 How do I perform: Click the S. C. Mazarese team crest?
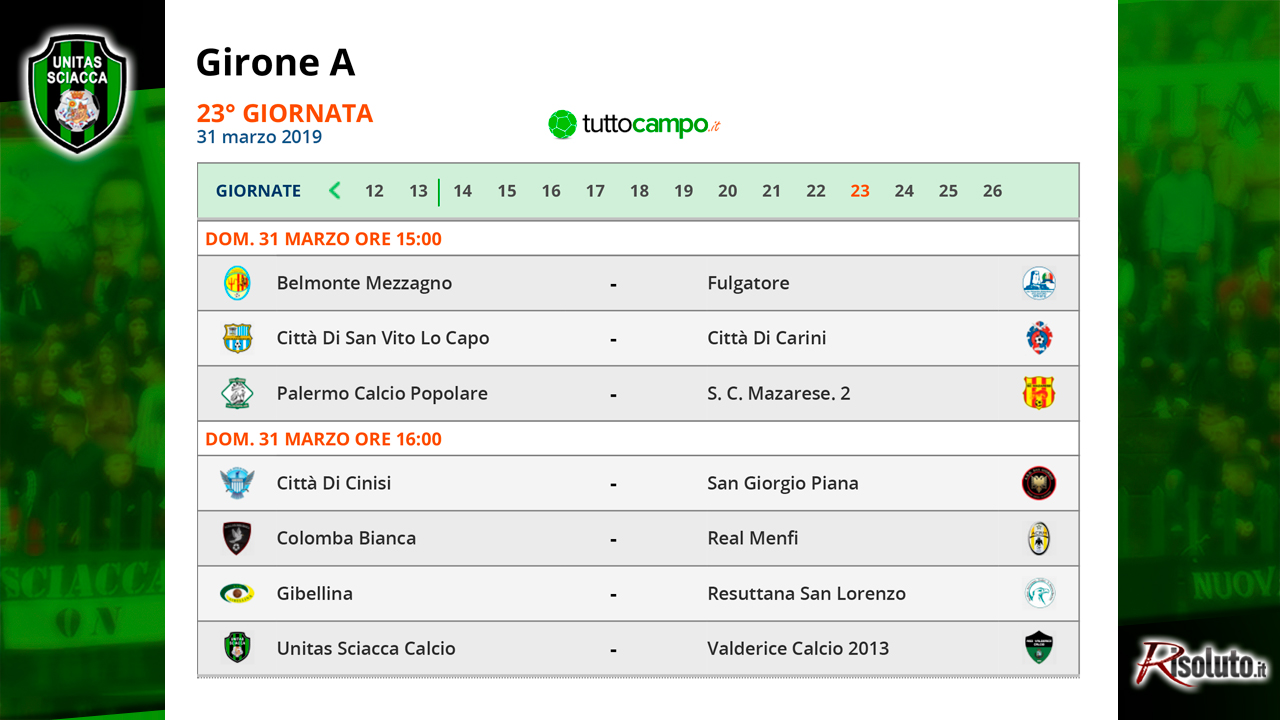pyautogui.click(x=1039, y=393)
